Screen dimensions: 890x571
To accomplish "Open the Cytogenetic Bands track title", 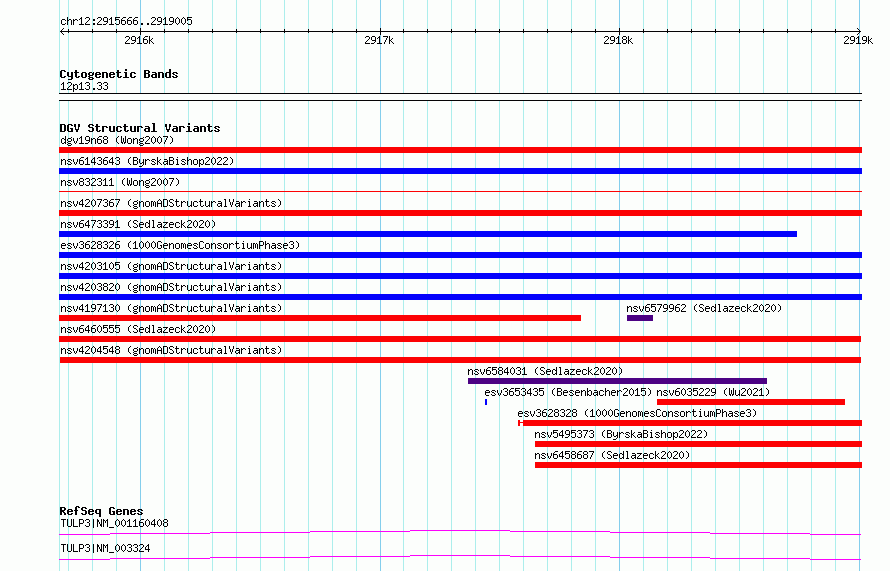I will (119, 74).
